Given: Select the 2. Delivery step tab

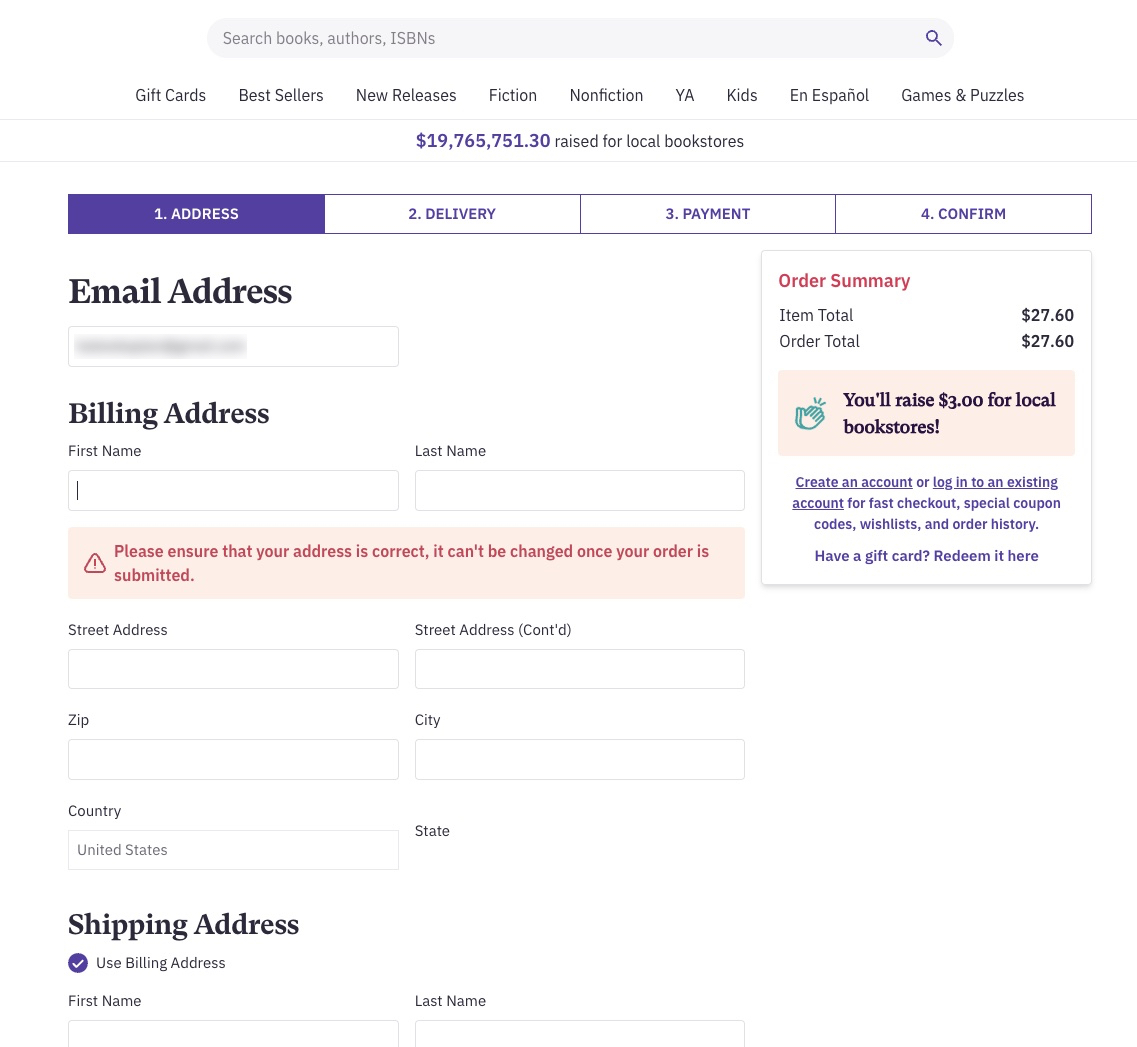Looking at the screenshot, I should coord(452,214).
